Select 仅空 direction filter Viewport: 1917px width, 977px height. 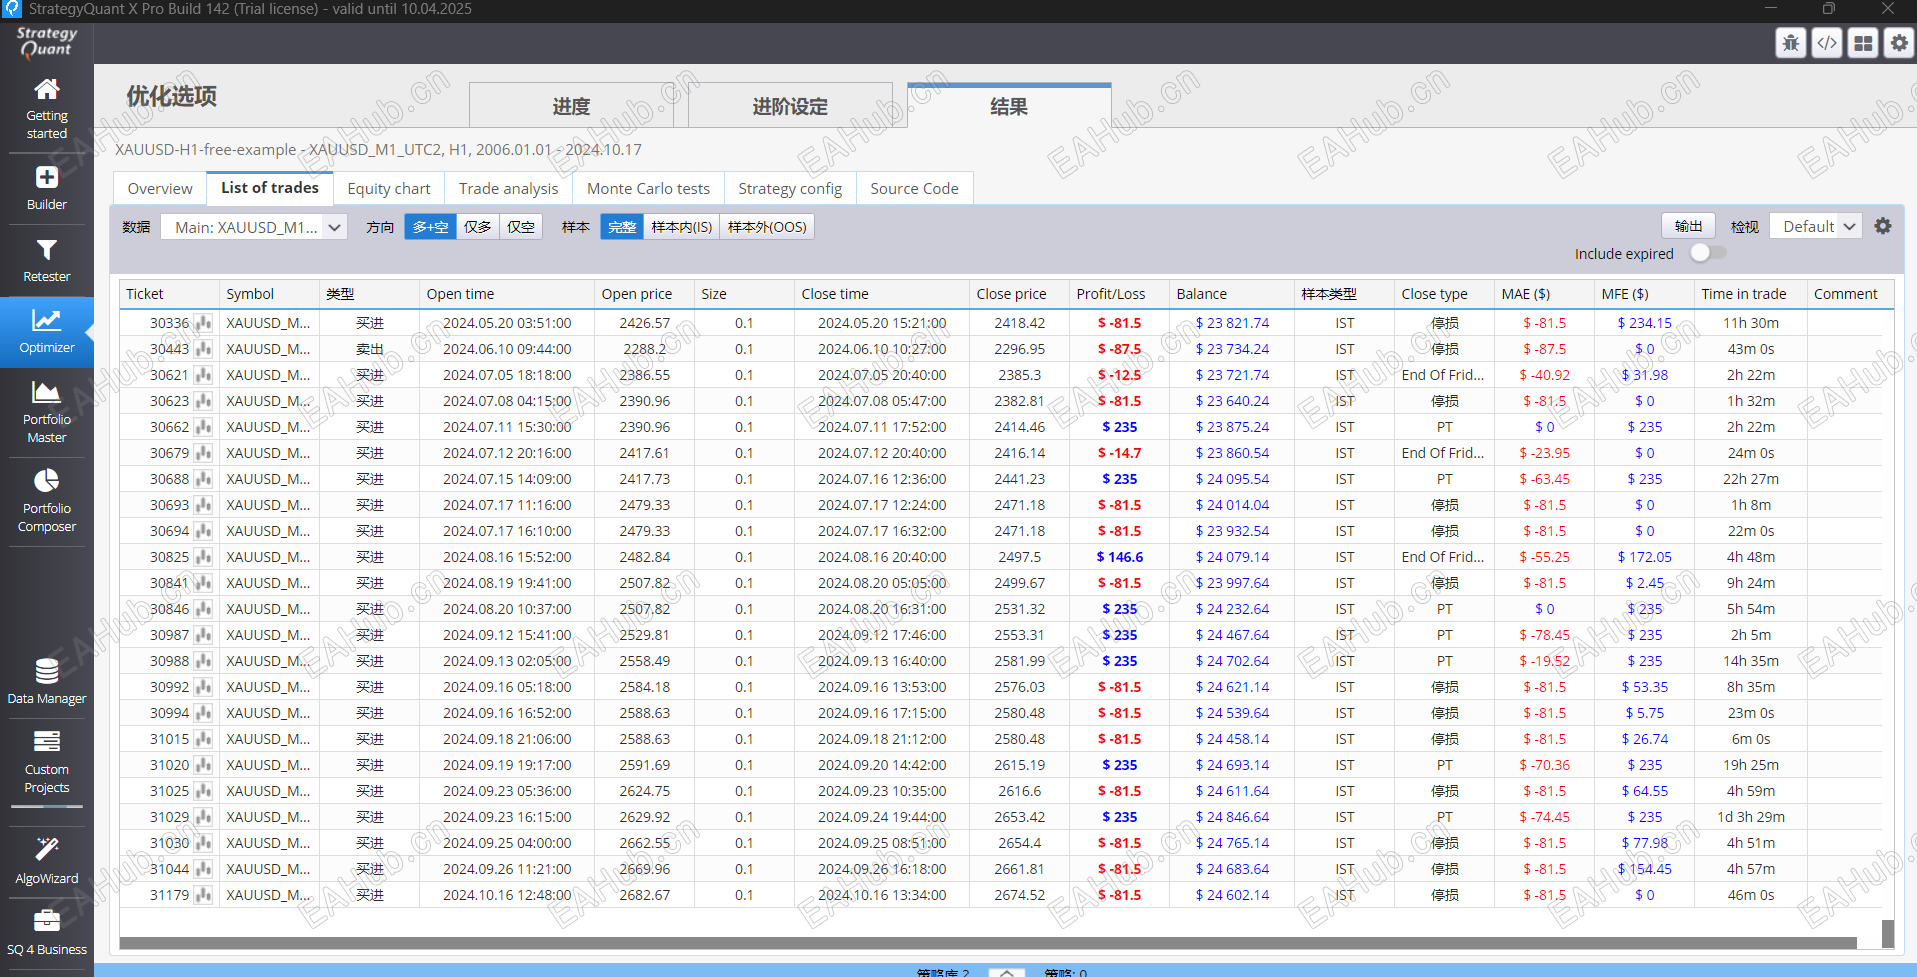(521, 227)
